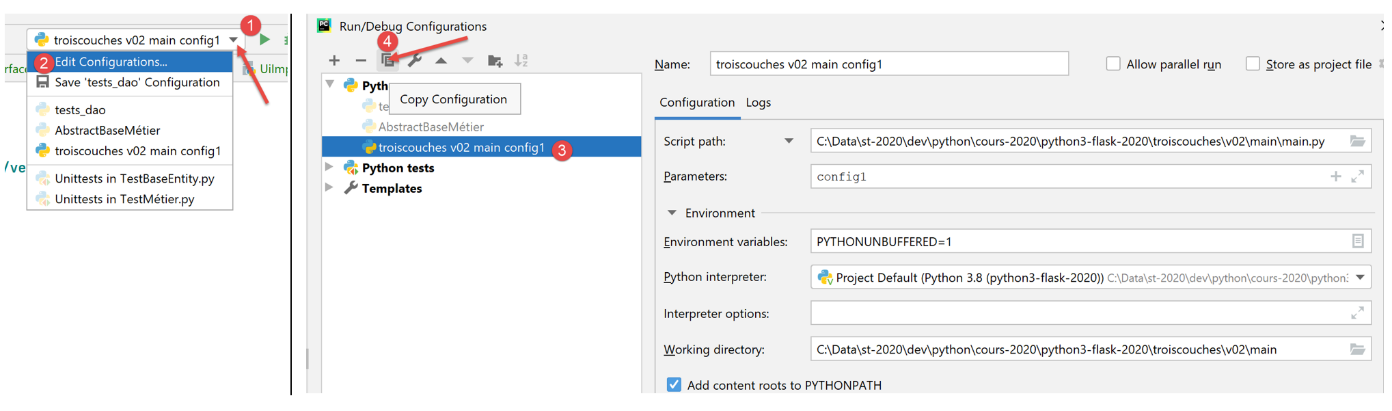Click the Sort configurations alphabetically icon

(521, 61)
